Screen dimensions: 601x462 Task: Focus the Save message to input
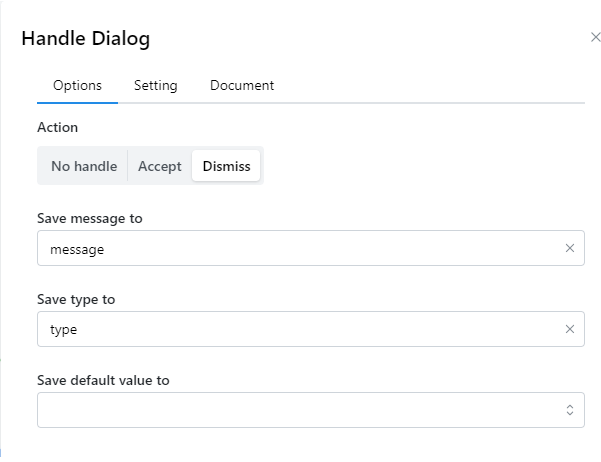click(x=300, y=249)
